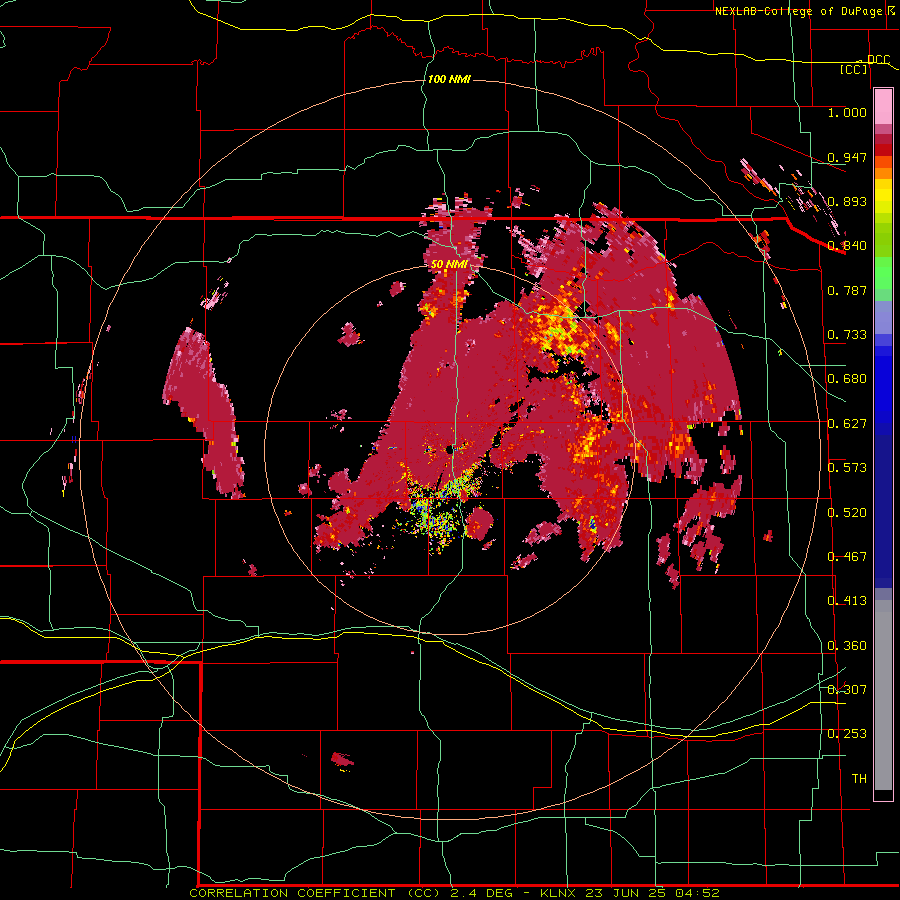This screenshot has width=900, height=900.
Task: Select the 0.413 scale value
Action: (847, 601)
